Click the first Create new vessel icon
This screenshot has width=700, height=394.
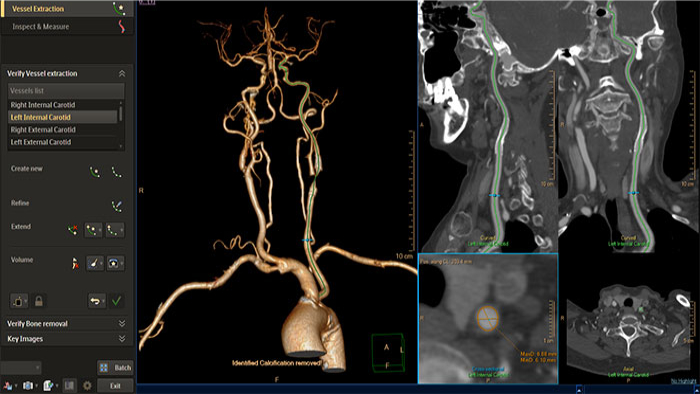pos(95,172)
